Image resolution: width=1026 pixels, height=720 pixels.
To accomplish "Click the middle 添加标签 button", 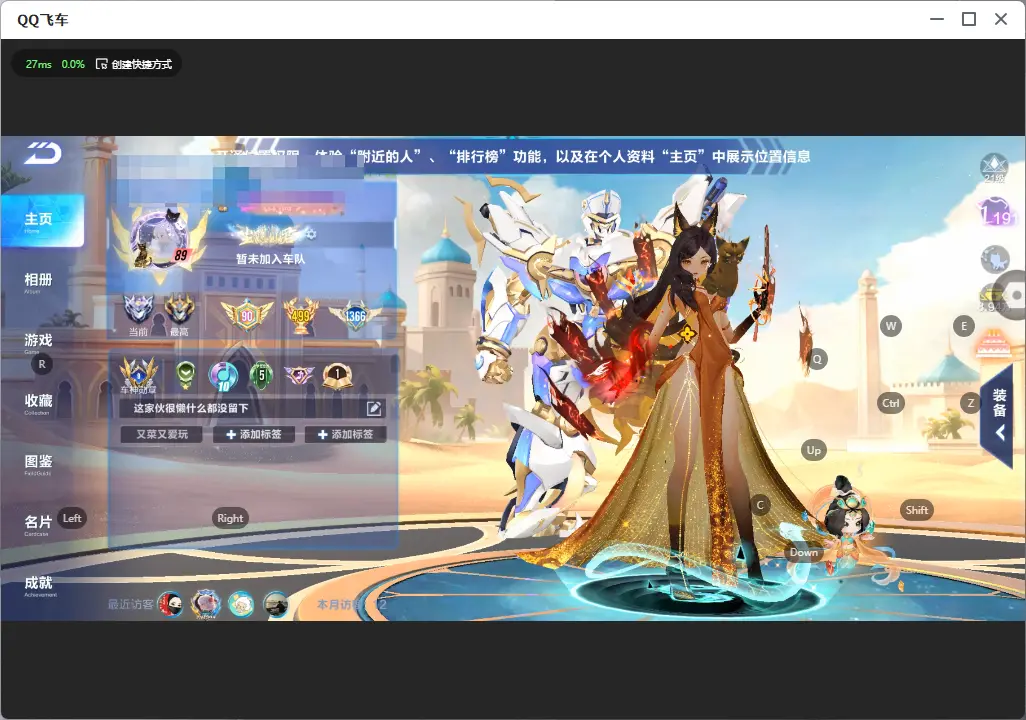I will tap(254, 435).
